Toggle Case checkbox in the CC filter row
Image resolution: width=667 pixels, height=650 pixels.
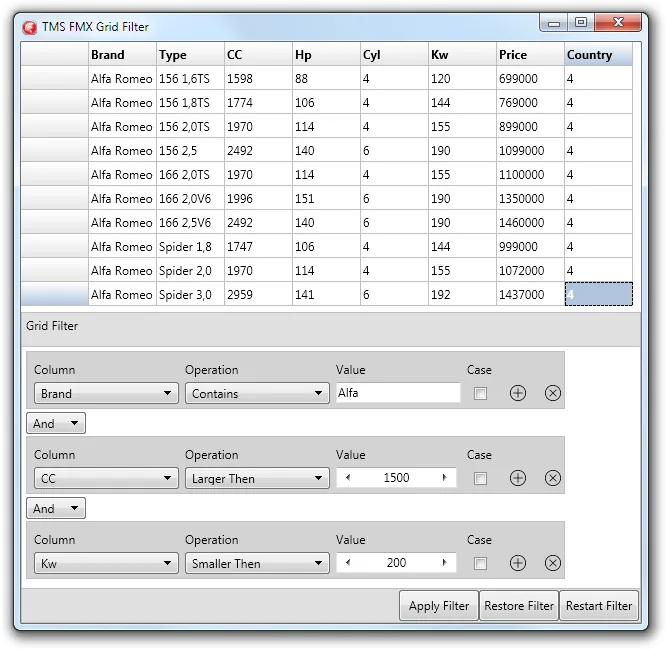click(x=480, y=478)
